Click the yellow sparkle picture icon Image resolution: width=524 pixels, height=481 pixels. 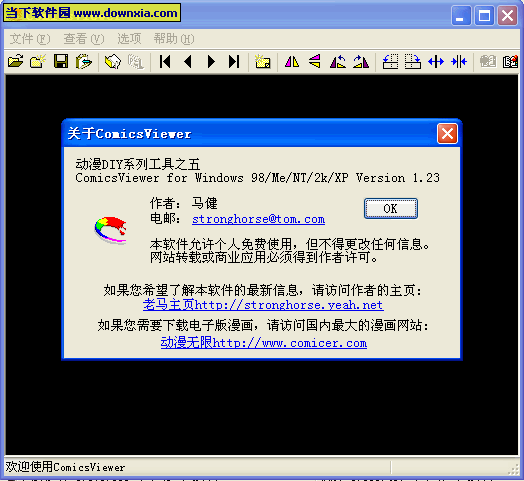click(263, 62)
